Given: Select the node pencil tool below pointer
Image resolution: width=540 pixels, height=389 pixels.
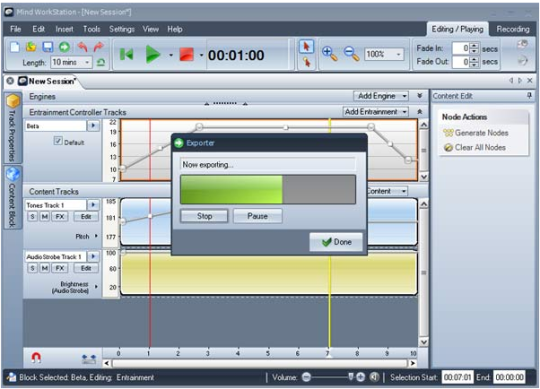Looking at the screenshot, I should (x=306, y=62).
